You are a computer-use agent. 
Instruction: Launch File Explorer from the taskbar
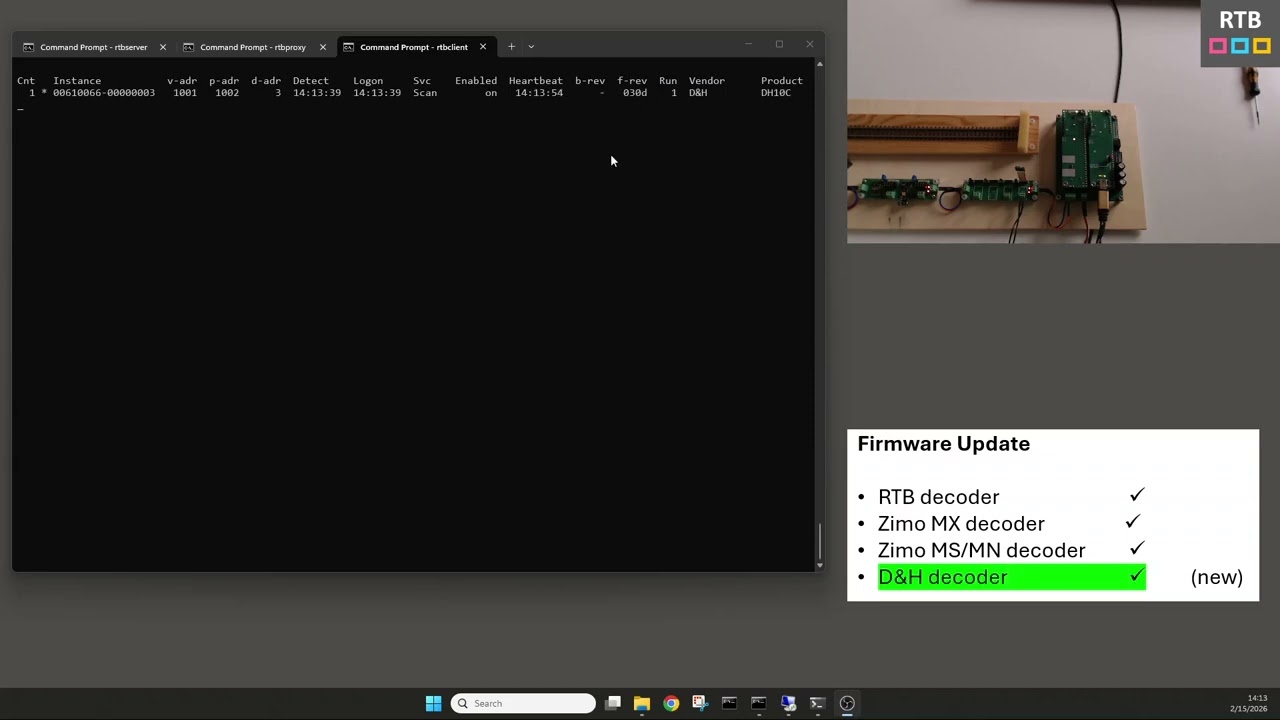click(642, 703)
